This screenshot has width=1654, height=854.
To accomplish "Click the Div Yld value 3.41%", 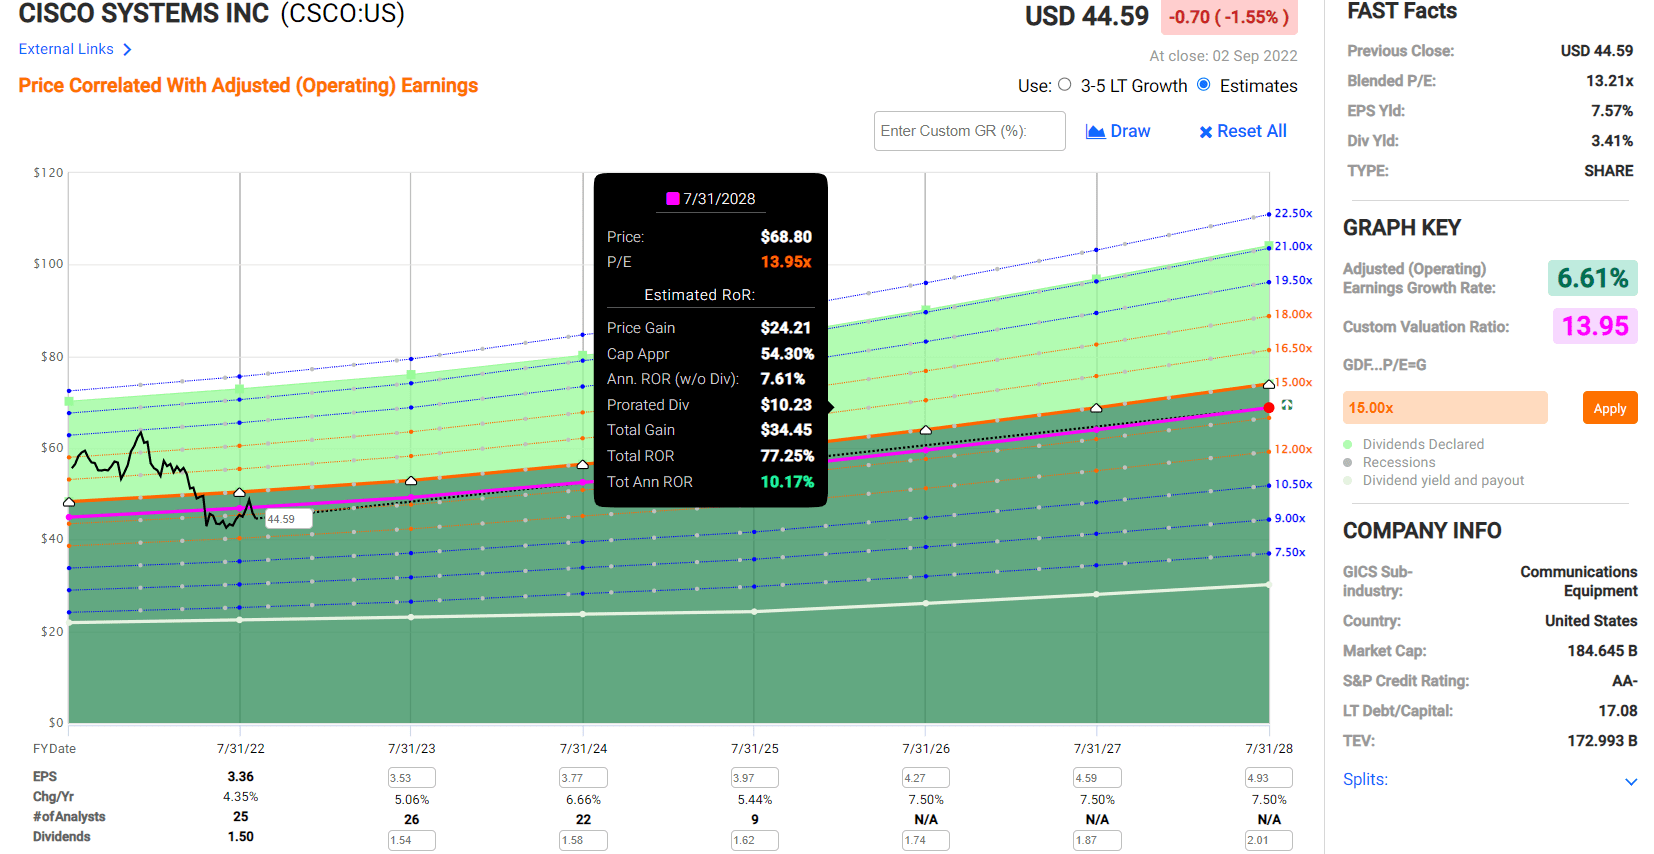I will 1612,141.
